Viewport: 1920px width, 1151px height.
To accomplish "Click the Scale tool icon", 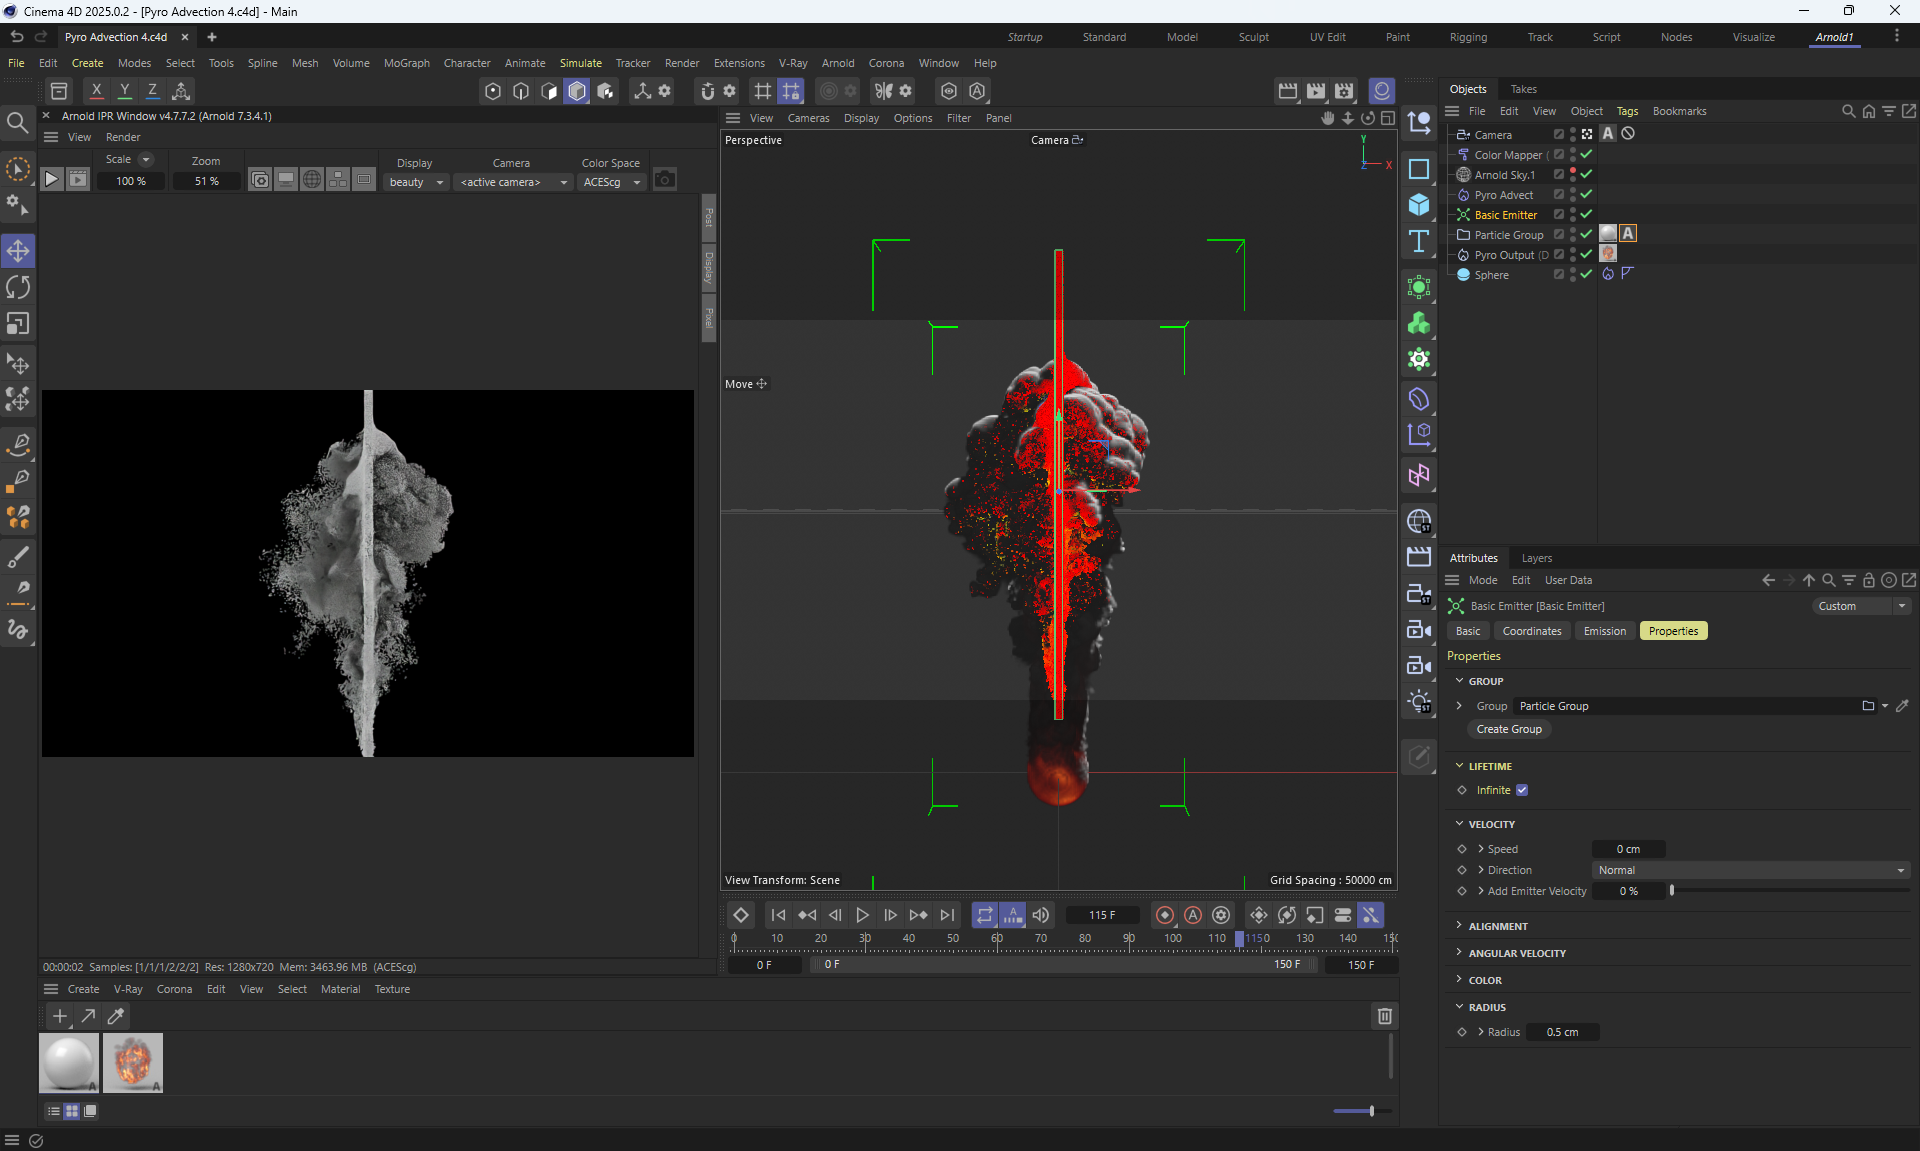I will pos(18,324).
